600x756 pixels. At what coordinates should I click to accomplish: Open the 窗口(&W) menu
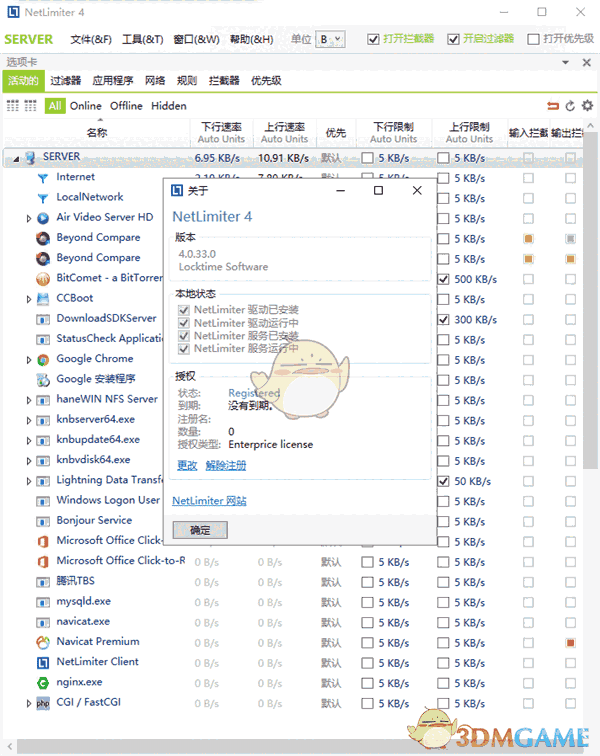click(196, 40)
